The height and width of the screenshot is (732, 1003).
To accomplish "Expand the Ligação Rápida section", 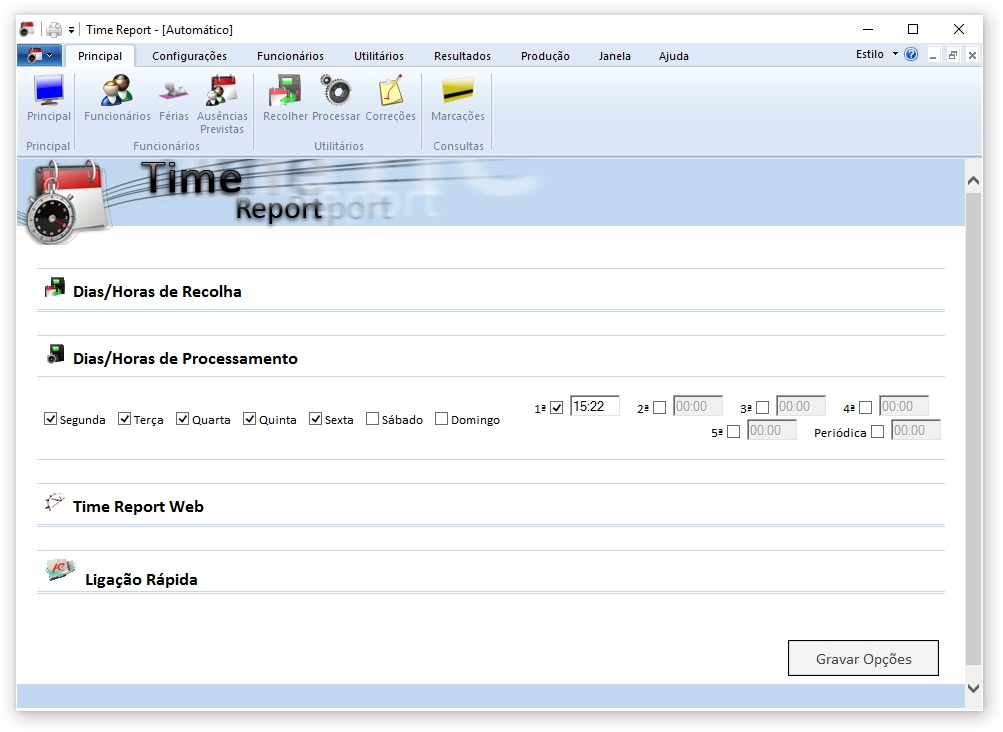I will 141,580.
